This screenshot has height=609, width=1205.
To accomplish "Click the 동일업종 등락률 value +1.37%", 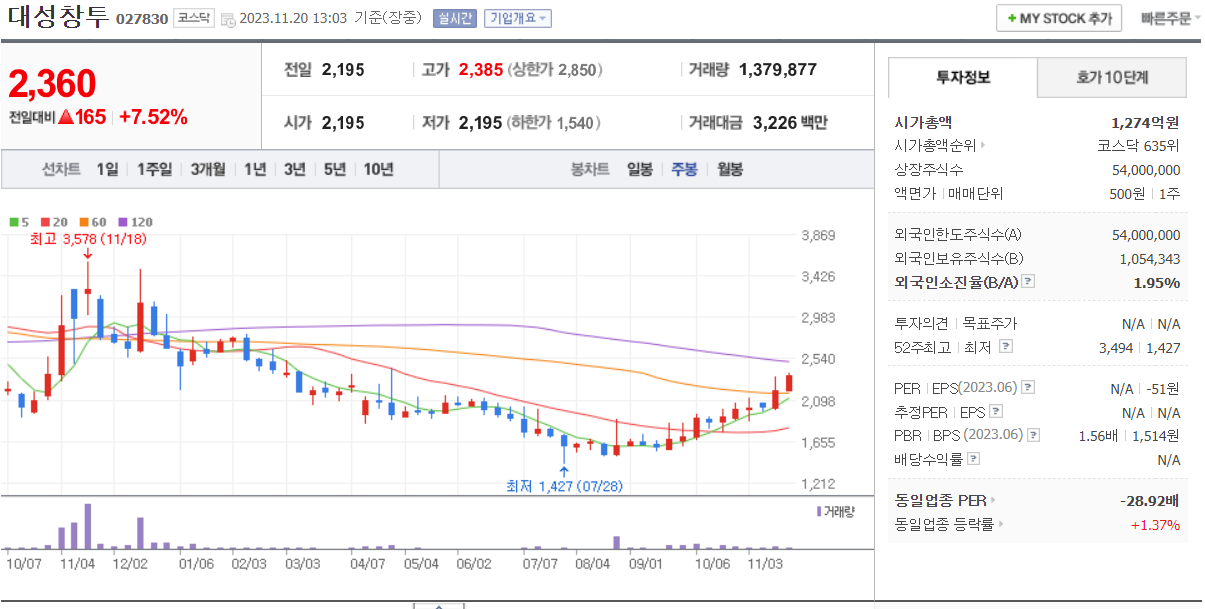I will [1155, 524].
